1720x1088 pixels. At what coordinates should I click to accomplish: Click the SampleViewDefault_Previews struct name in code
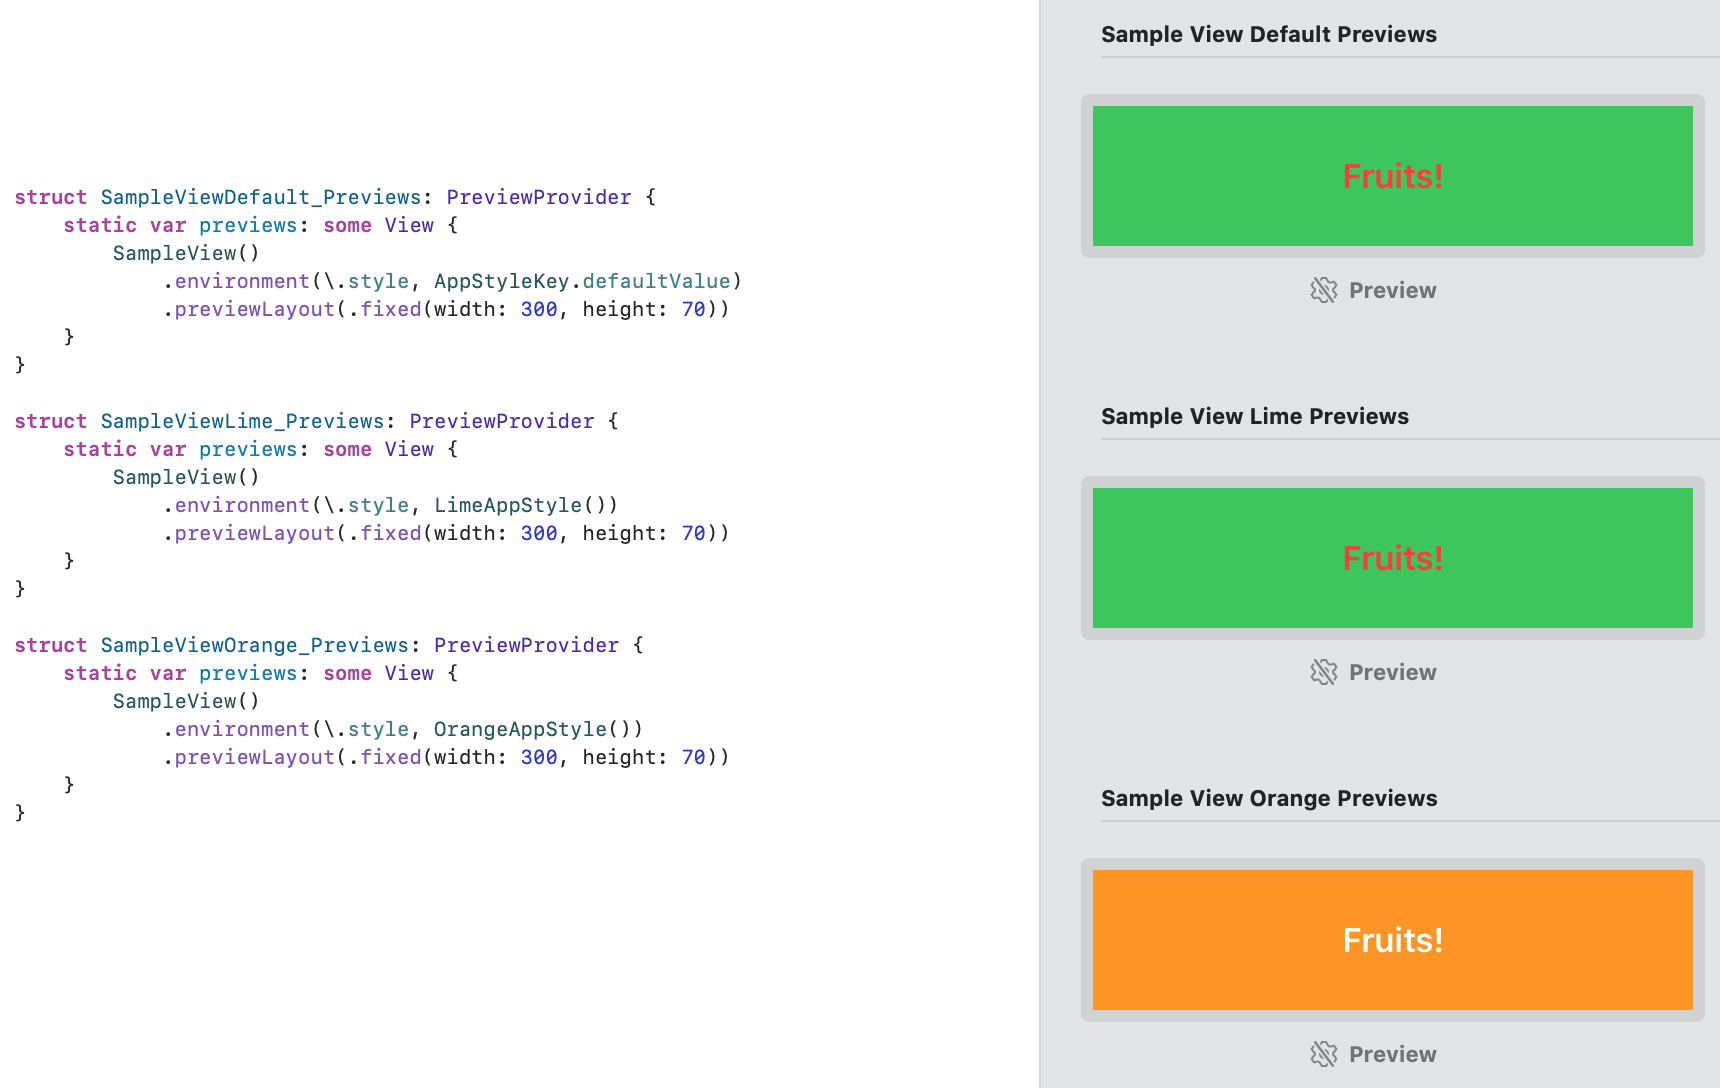(260, 197)
